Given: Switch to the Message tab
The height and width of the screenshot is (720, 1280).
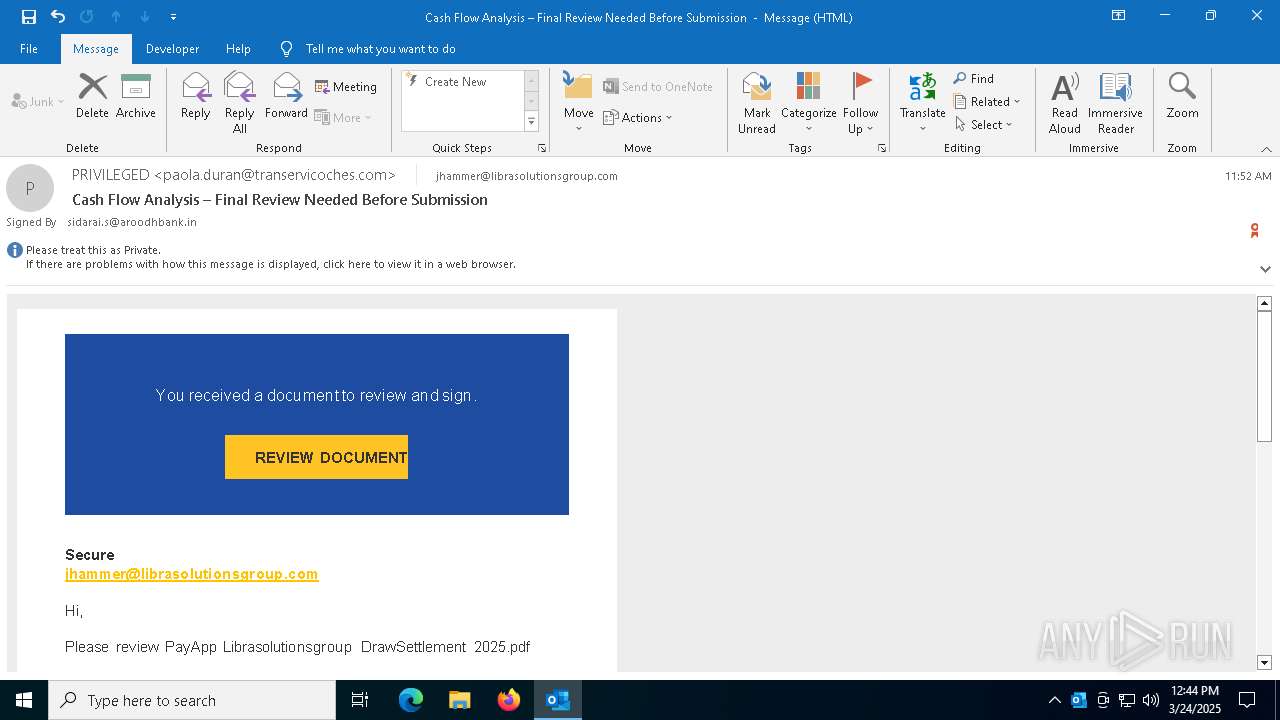Looking at the screenshot, I should [96, 48].
